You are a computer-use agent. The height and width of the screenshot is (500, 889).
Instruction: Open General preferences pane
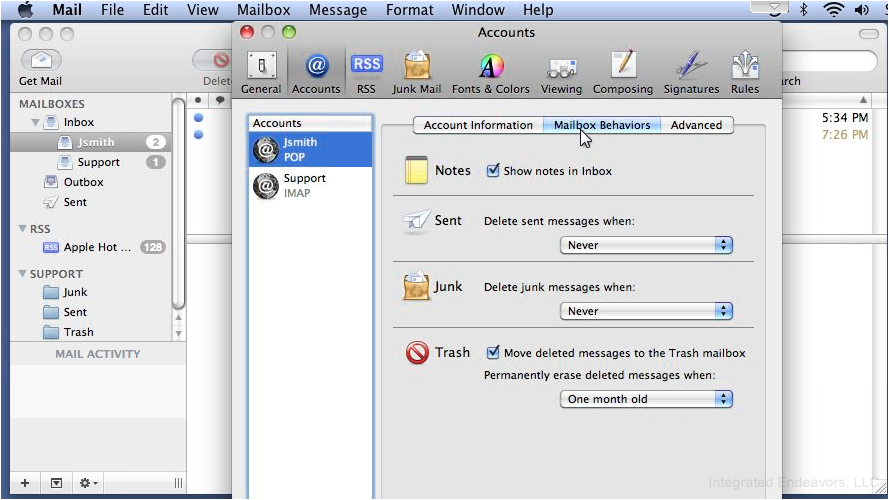click(261, 73)
